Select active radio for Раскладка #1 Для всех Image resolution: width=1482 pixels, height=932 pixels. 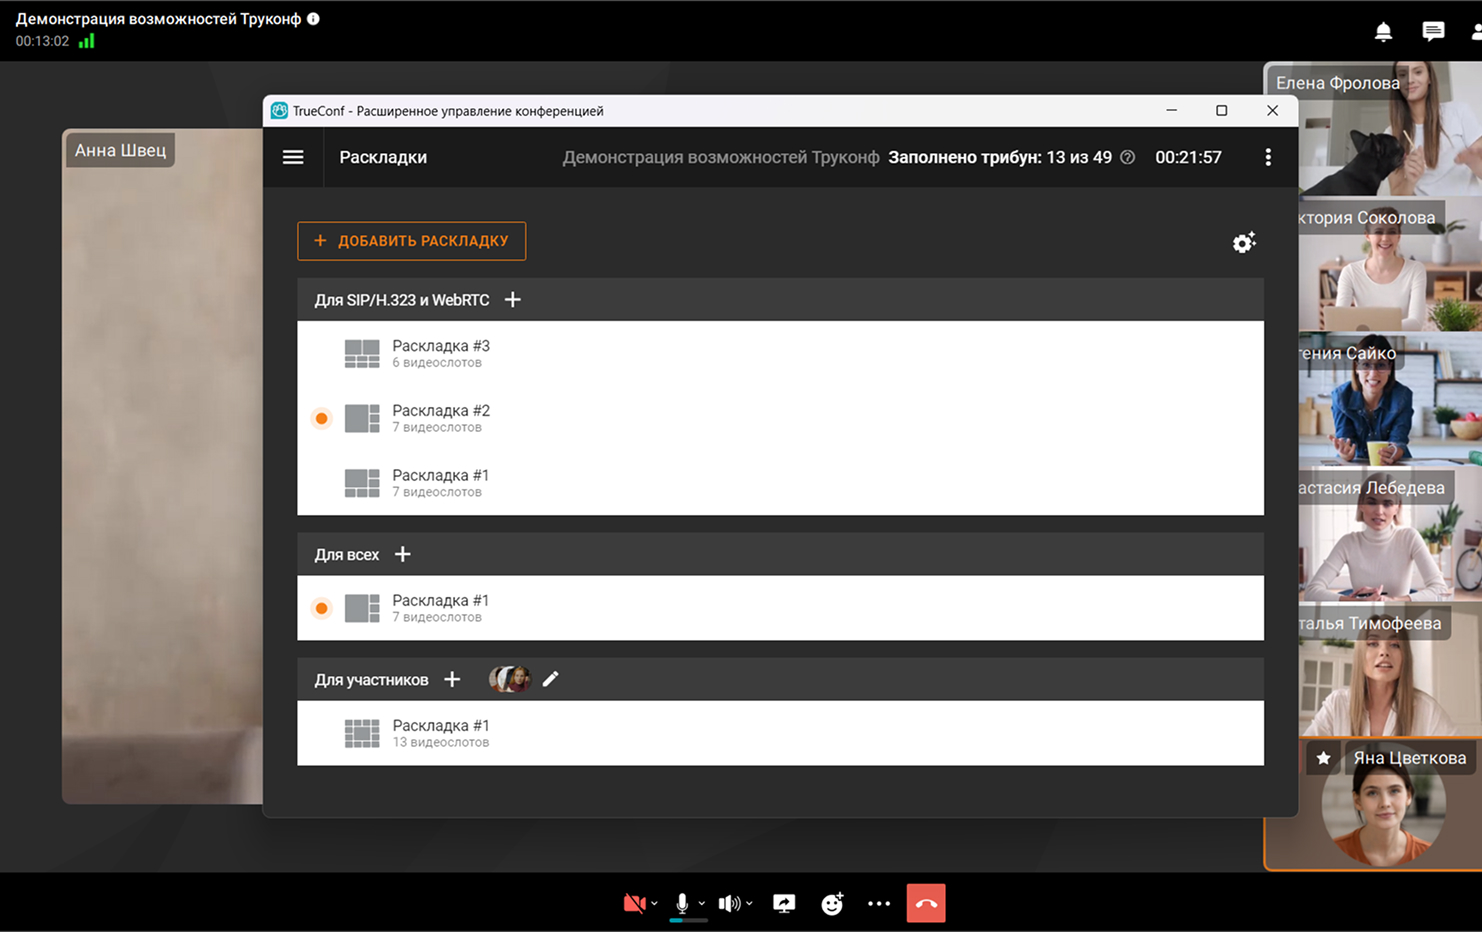click(x=321, y=608)
